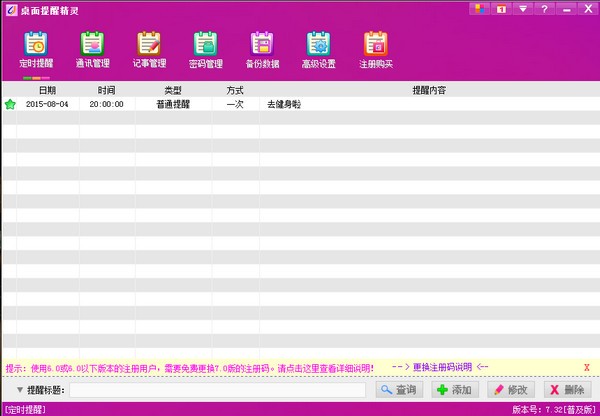Open the title bar dropdown arrow menu

tap(523, 9)
